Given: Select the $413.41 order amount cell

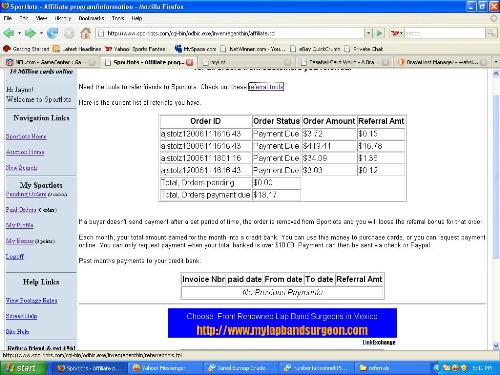Looking at the screenshot, I should (x=329, y=146).
